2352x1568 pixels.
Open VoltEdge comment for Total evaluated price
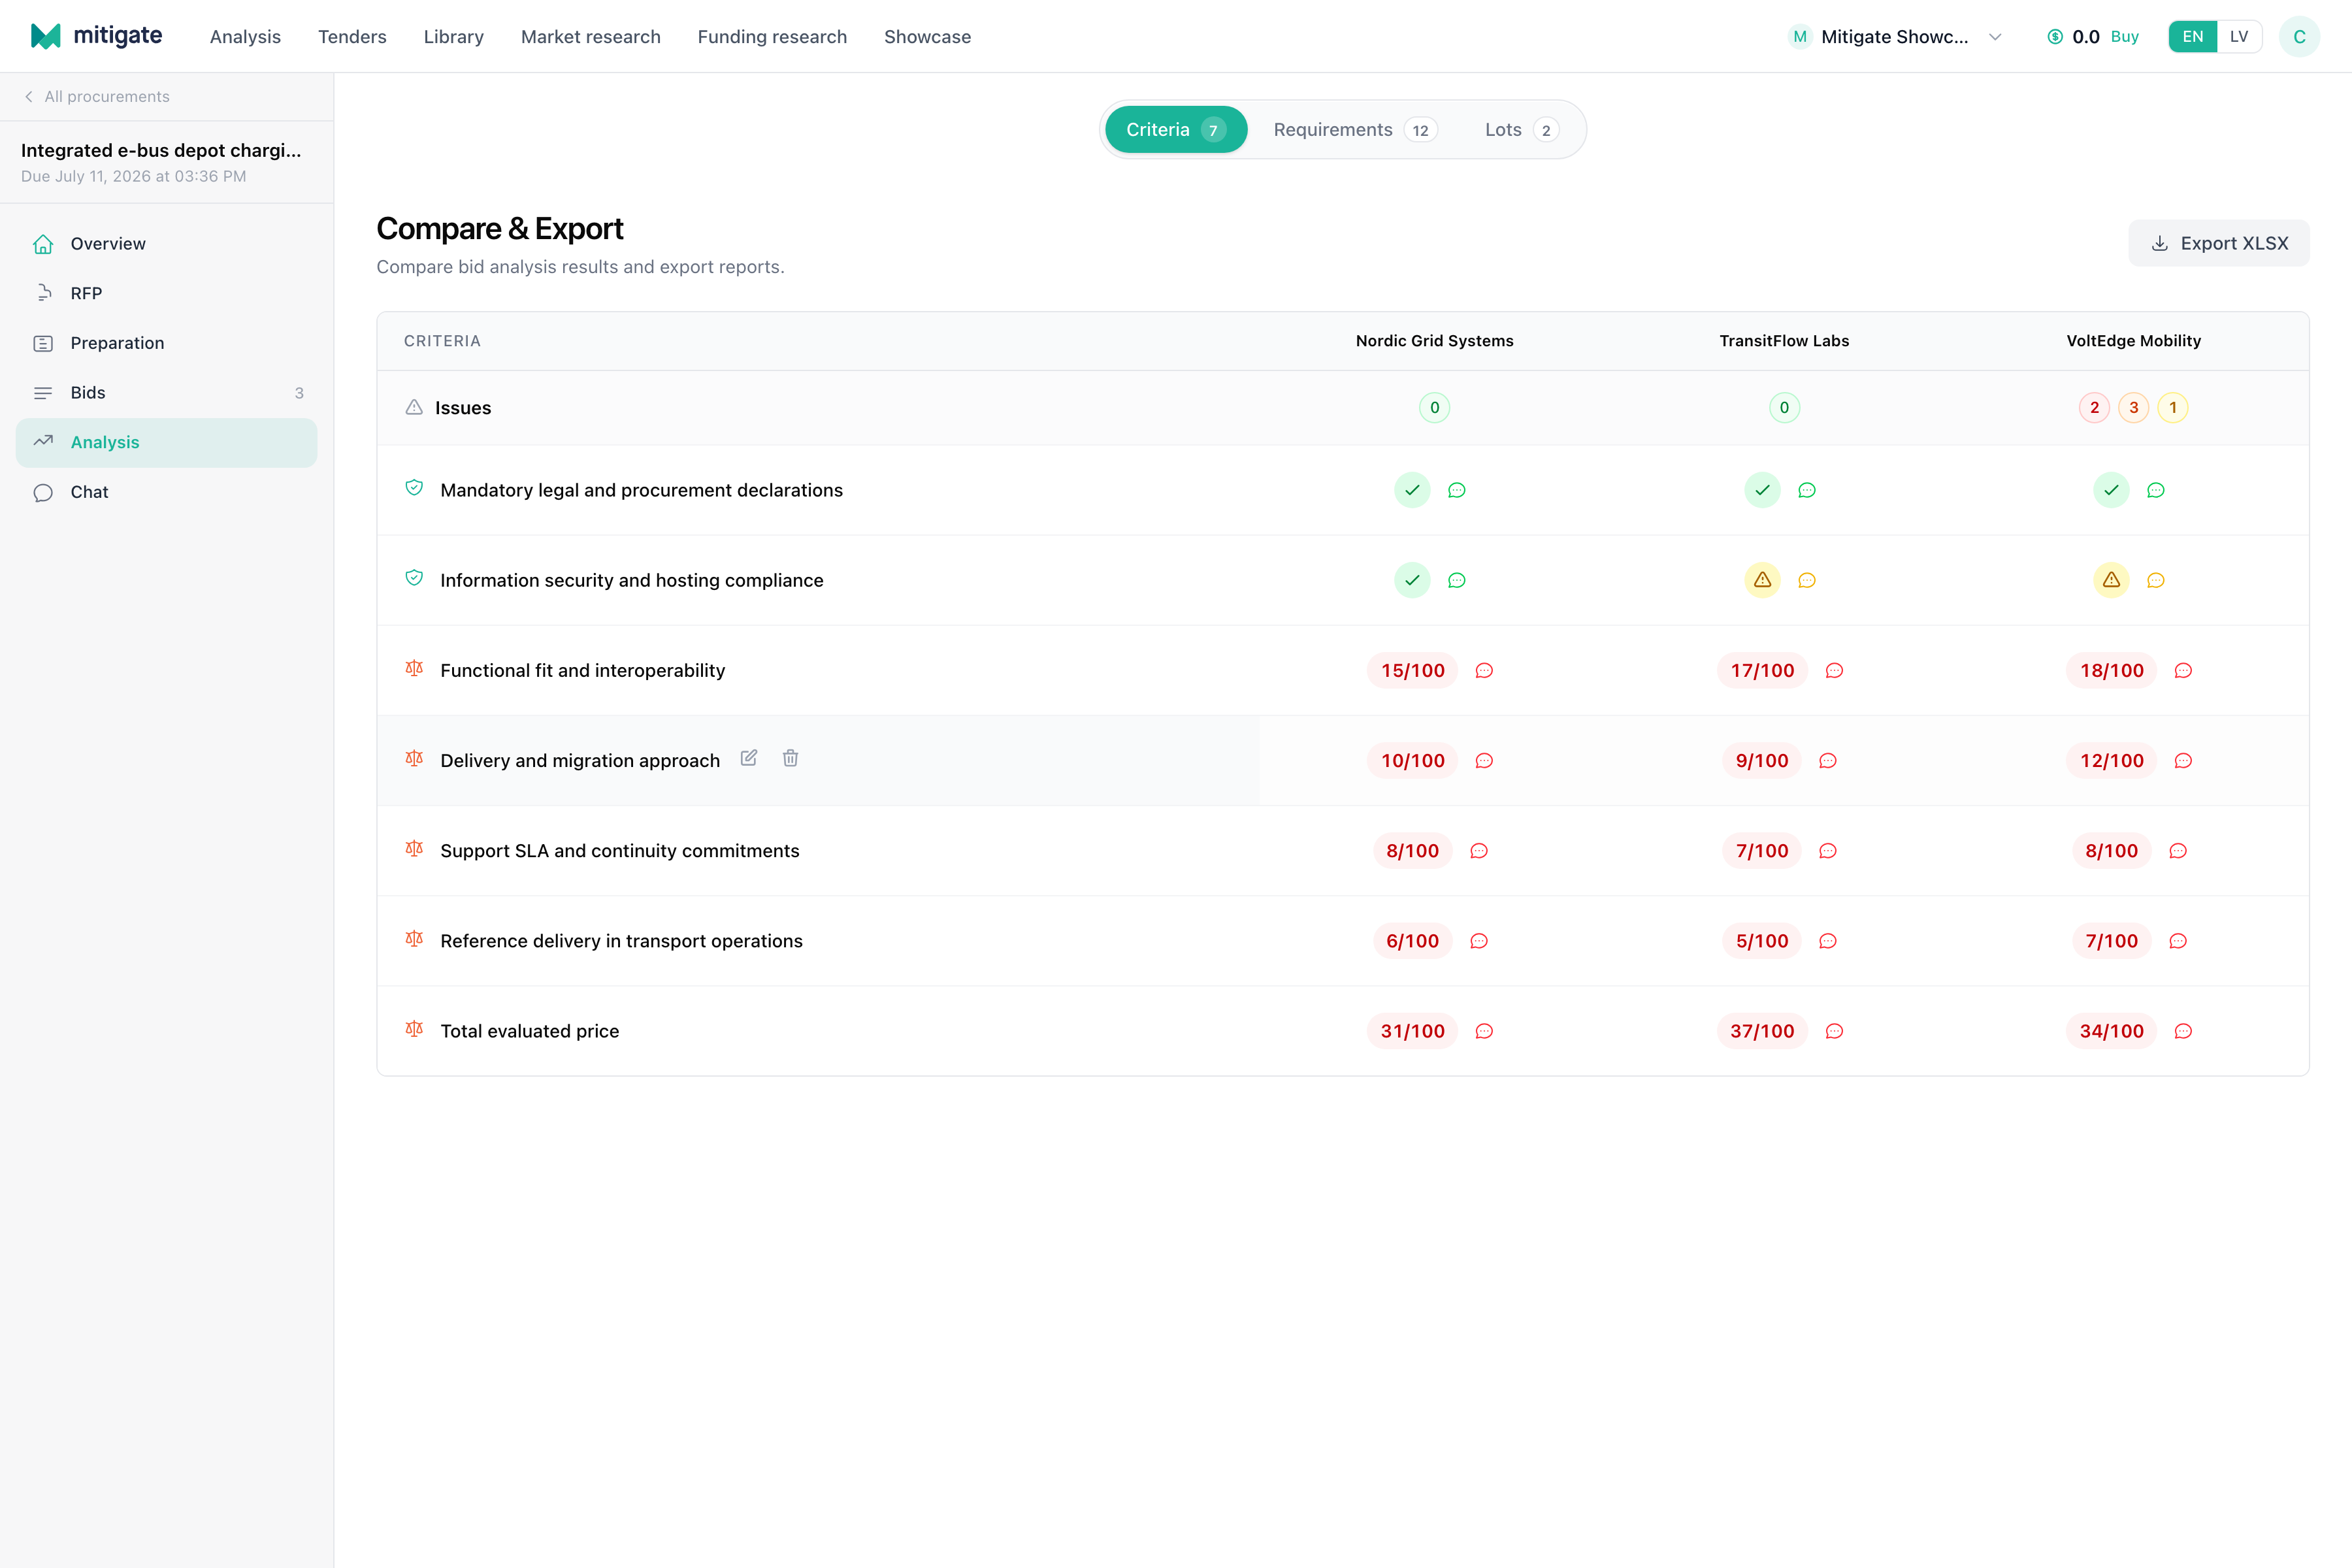pyautogui.click(x=2183, y=1031)
